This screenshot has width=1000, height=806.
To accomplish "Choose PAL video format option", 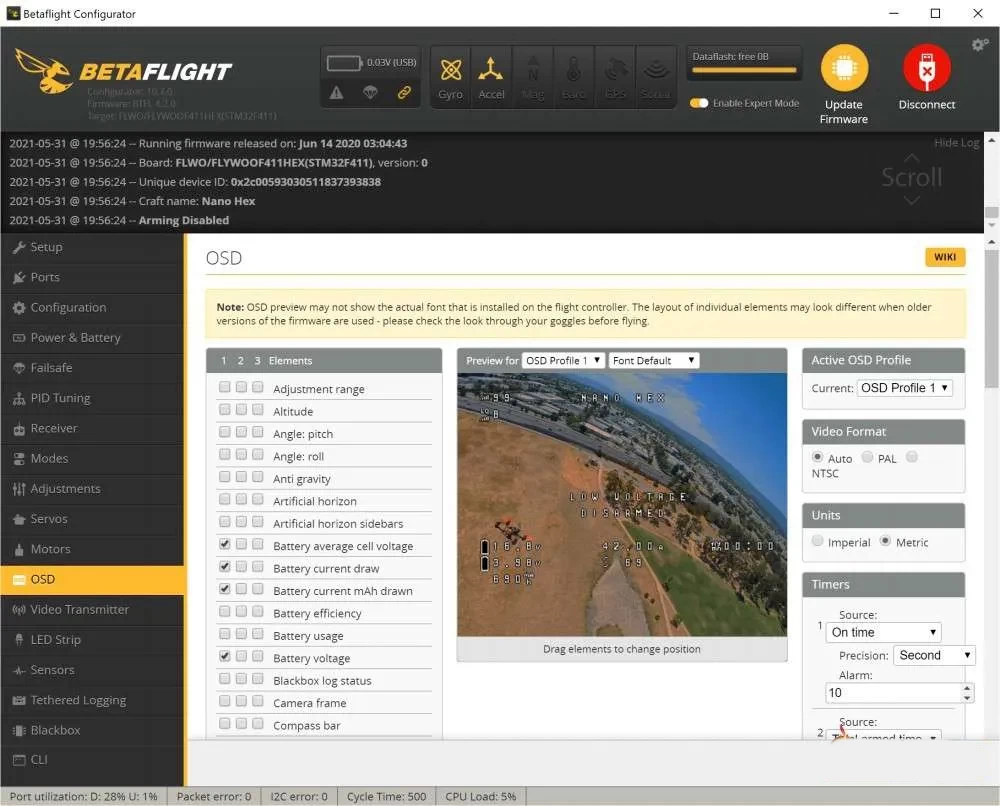I will click(x=866, y=457).
